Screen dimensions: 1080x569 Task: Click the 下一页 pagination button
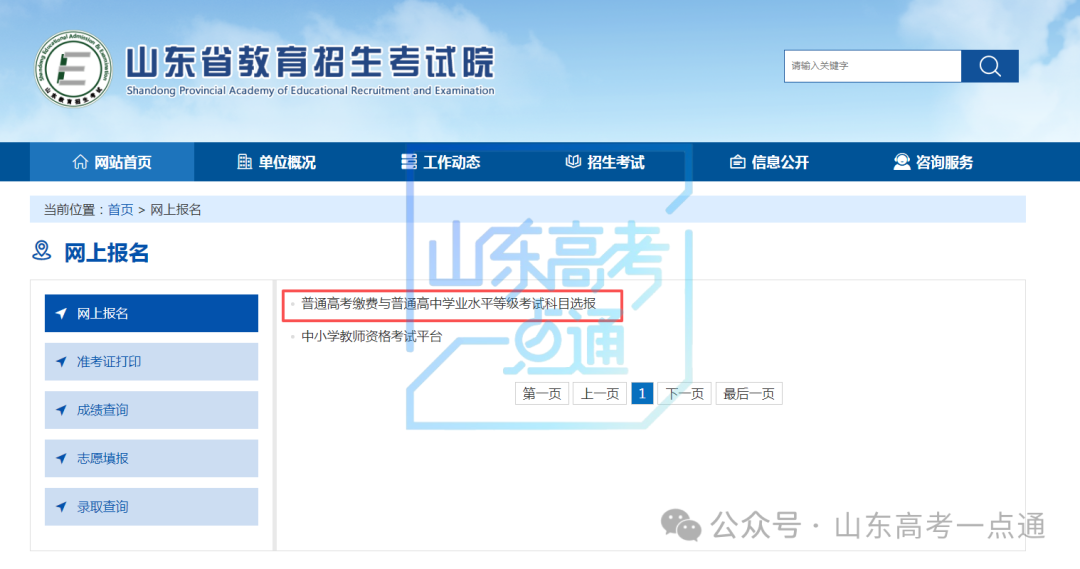[684, 394]
